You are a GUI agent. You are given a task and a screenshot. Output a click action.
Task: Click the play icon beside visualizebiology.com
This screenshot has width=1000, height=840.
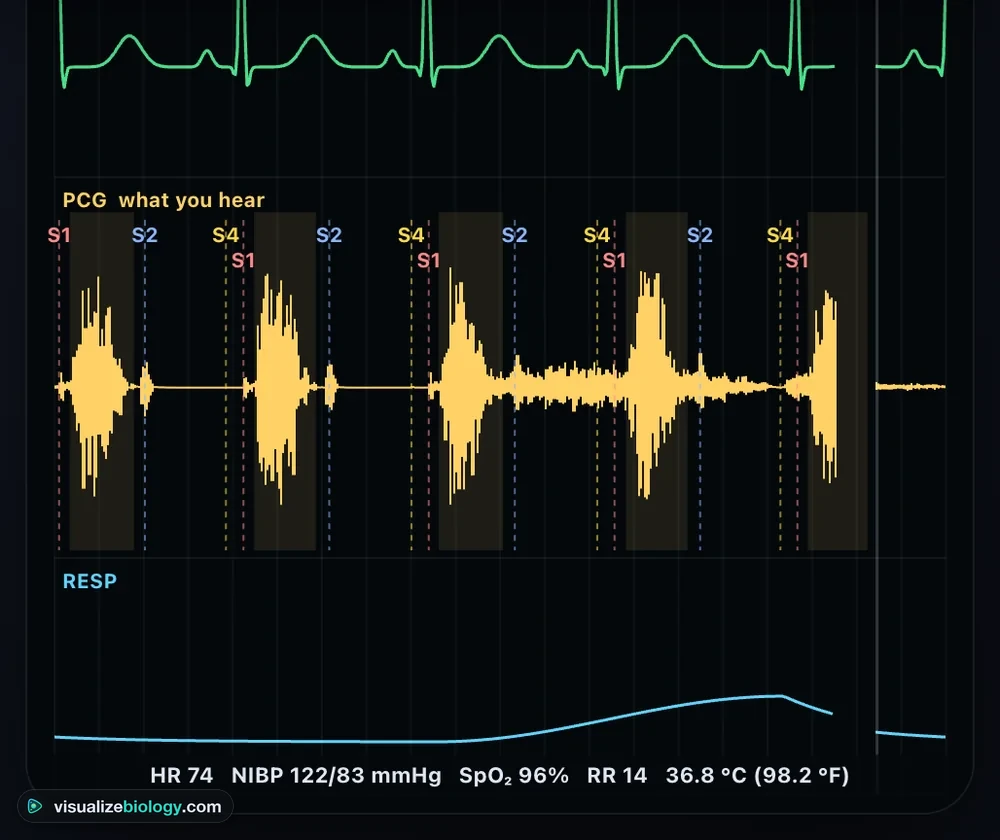coord(34,806)
